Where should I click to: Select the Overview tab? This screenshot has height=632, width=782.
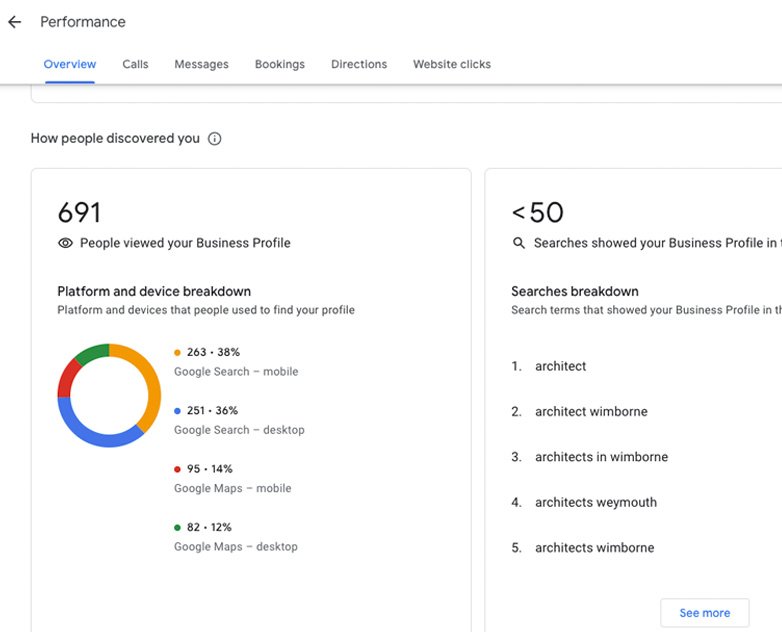point(70,64)
